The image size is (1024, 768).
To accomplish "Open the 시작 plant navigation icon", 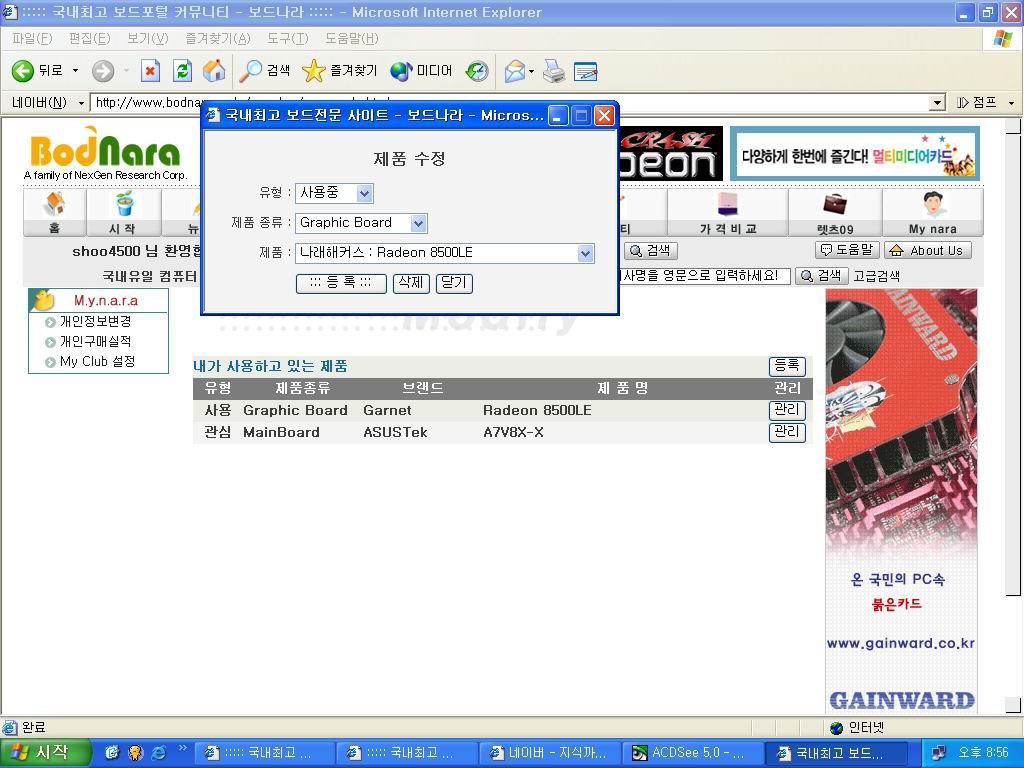I will click(123, 212).
